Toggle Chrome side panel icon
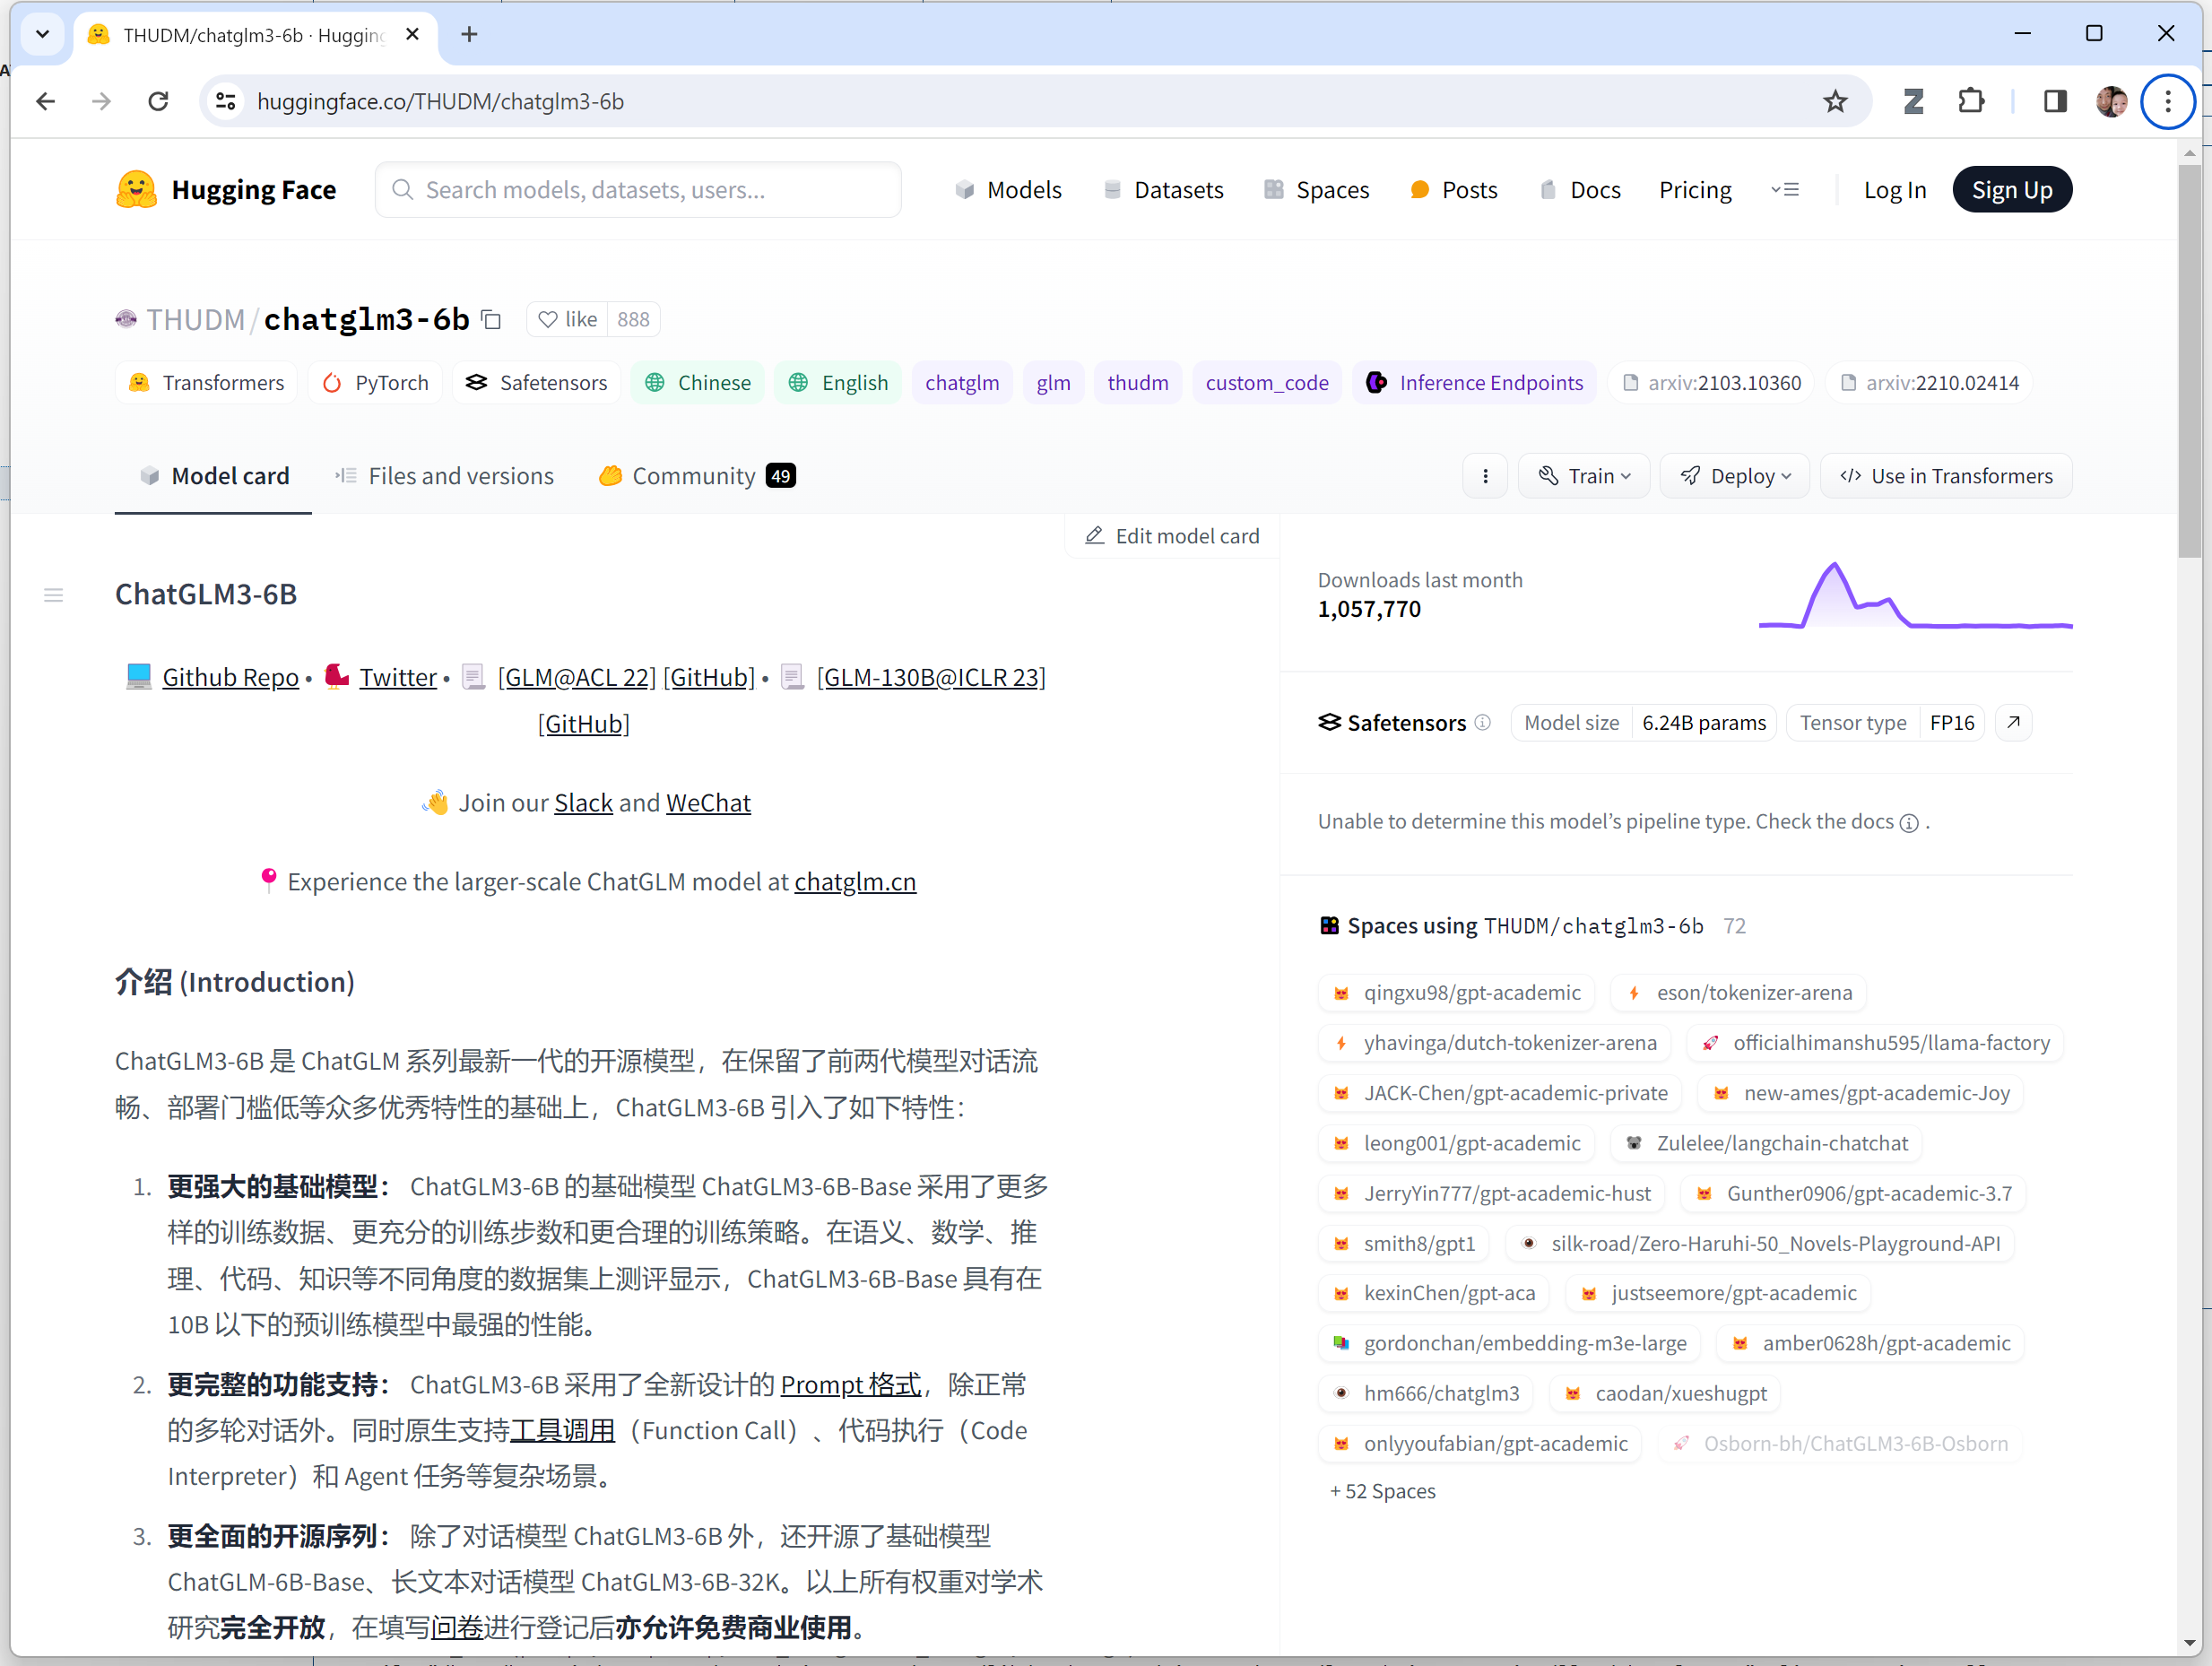Screen dimensions: 2212x1666 click(x=2055, y=101)
